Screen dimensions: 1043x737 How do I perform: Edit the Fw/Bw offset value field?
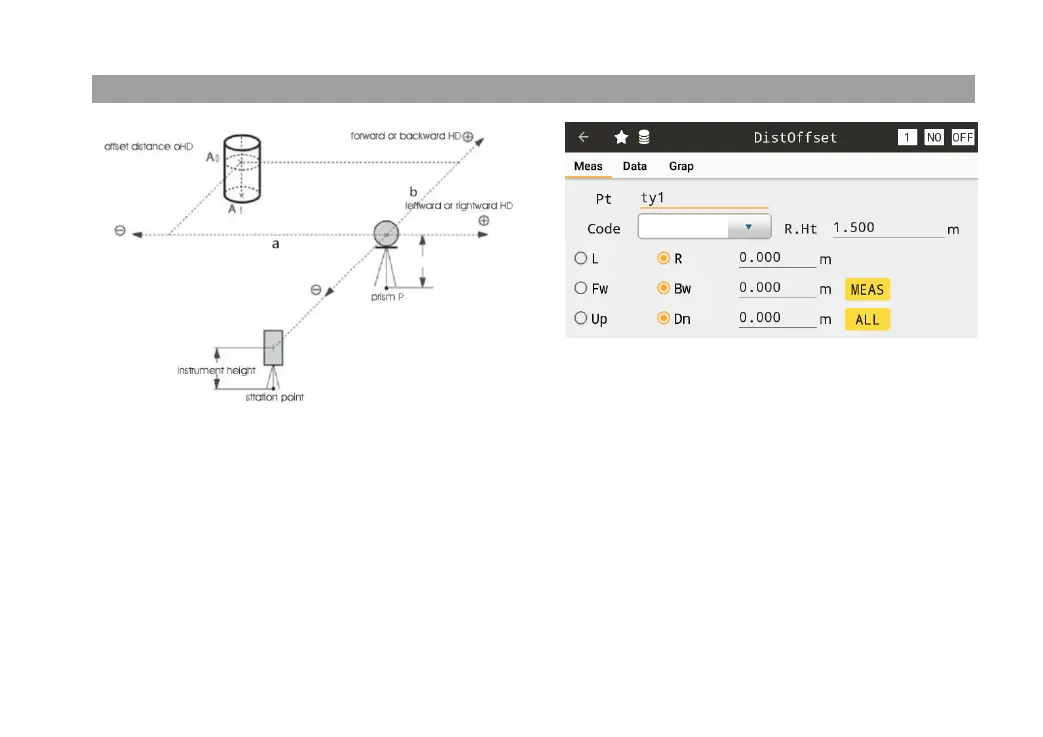[778, 288]
